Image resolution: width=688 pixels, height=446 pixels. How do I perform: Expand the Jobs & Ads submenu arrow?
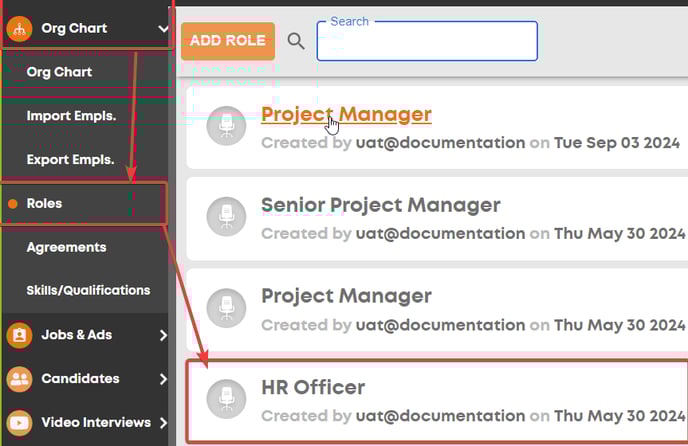click(163, 335)
